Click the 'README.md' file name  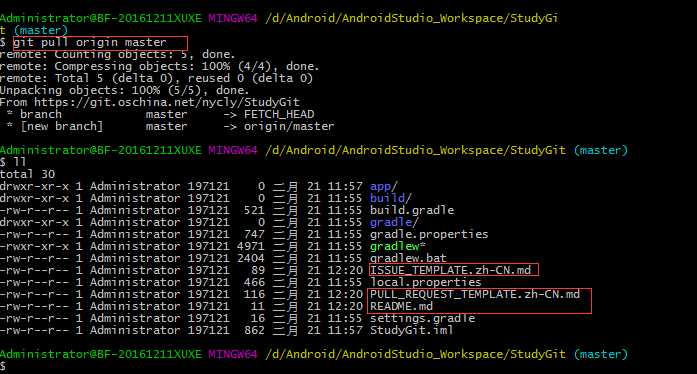point(401,306)
